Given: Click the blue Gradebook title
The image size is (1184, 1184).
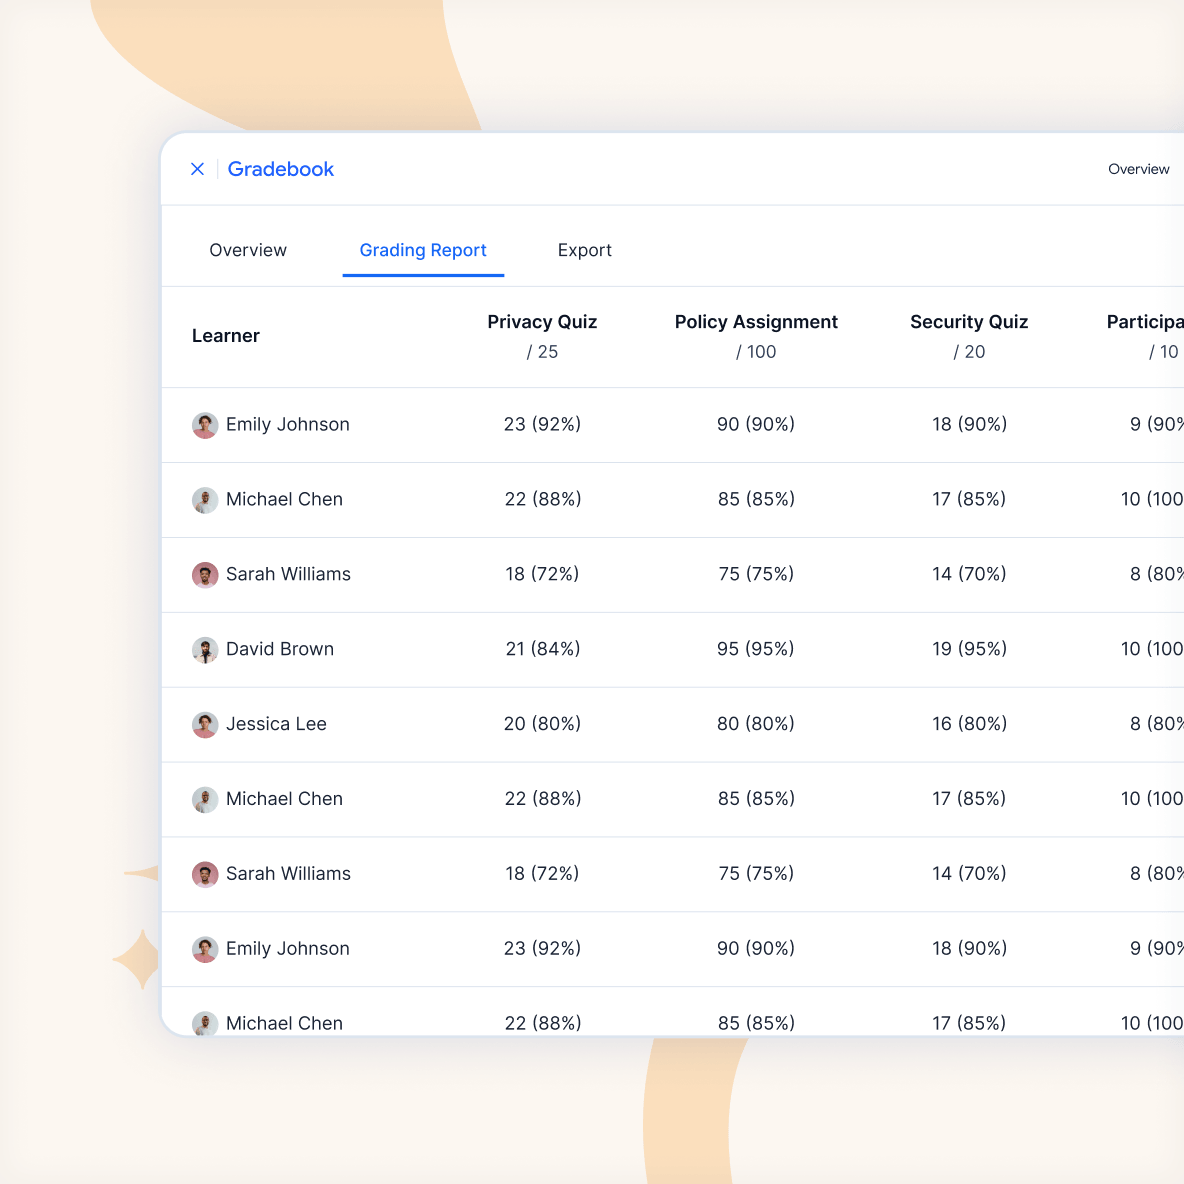Looking at the screenshot, I should 280,169.
